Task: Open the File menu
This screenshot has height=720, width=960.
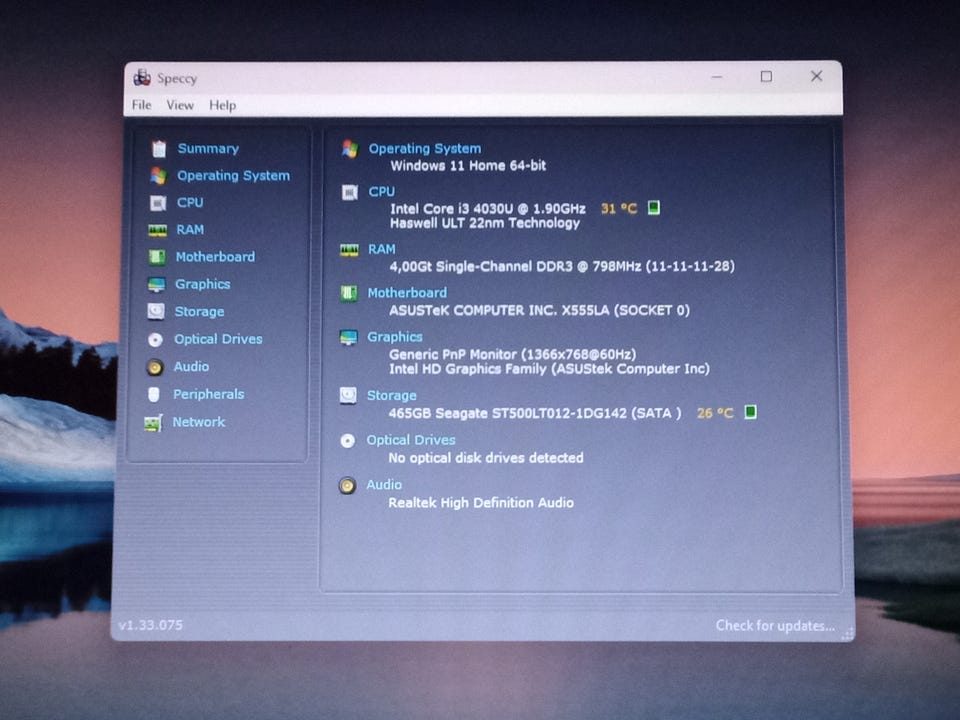Action: (141, 105)
